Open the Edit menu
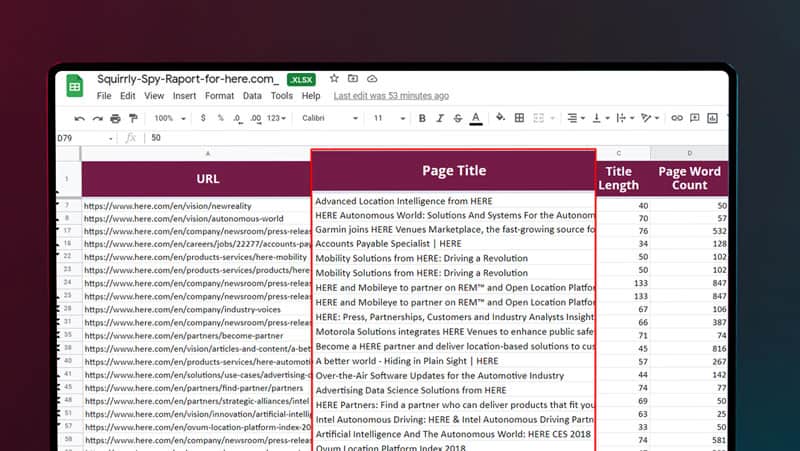The width and height of the screenshot is (800, 451). 128,96
